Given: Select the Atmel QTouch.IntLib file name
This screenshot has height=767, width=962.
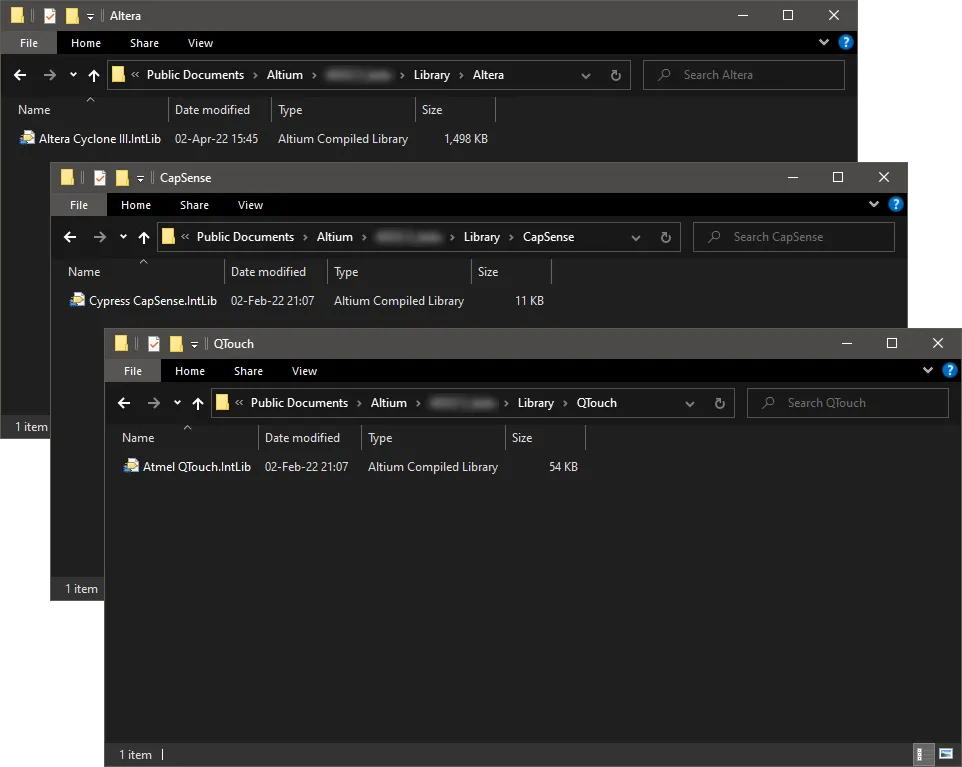Looking at the screenshot, I should (x=197, y=466).
